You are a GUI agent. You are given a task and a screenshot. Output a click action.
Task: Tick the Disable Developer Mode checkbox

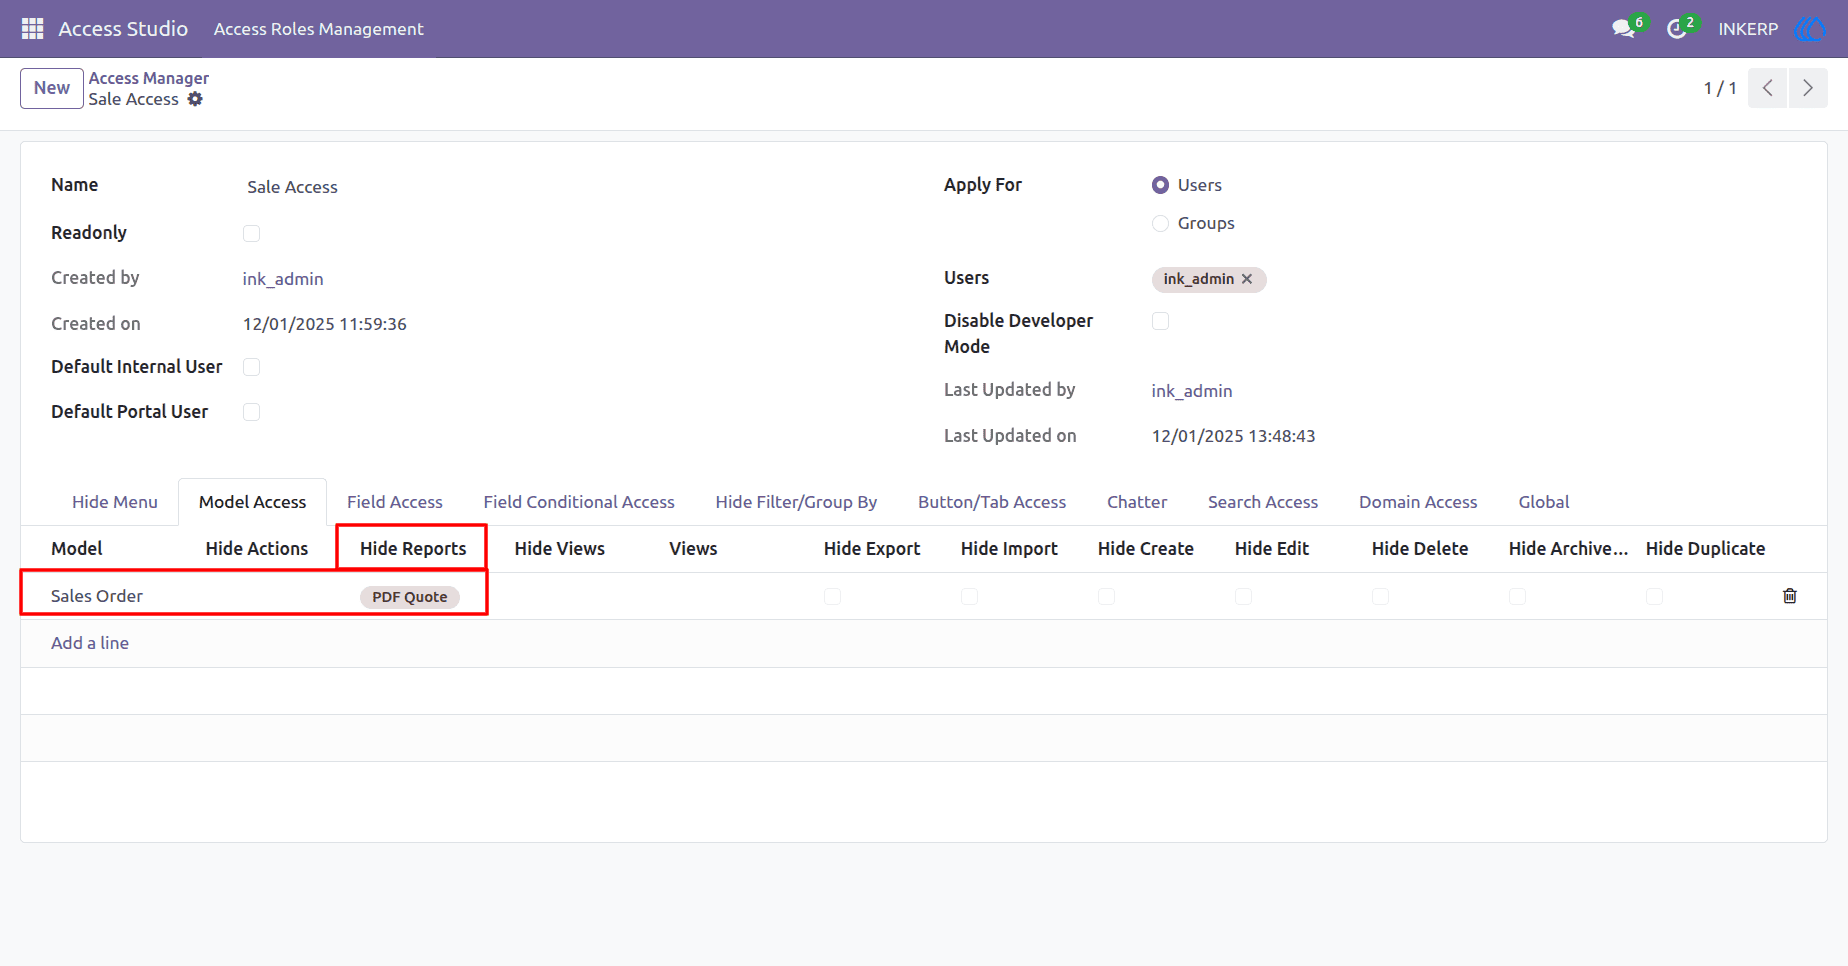click(1160, 321)
